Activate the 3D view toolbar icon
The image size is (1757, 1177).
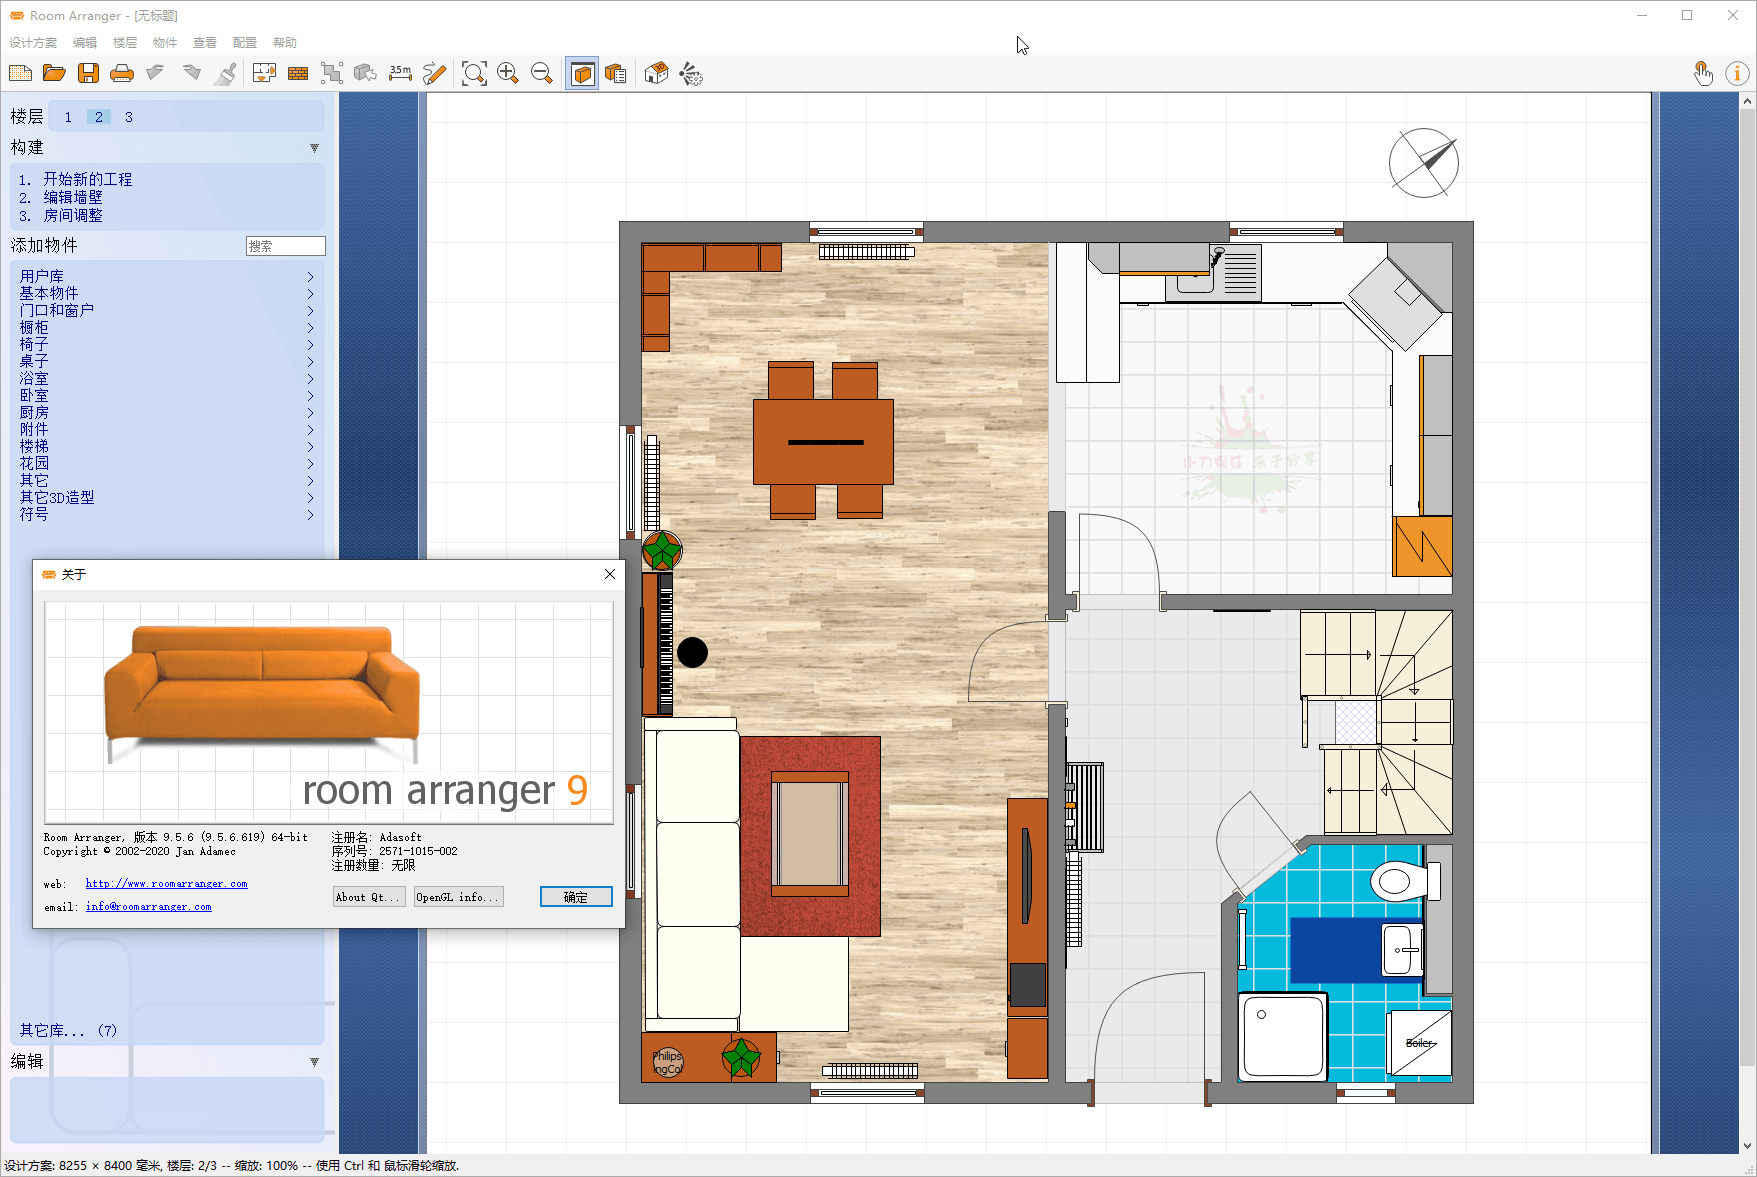pos(582,73)
